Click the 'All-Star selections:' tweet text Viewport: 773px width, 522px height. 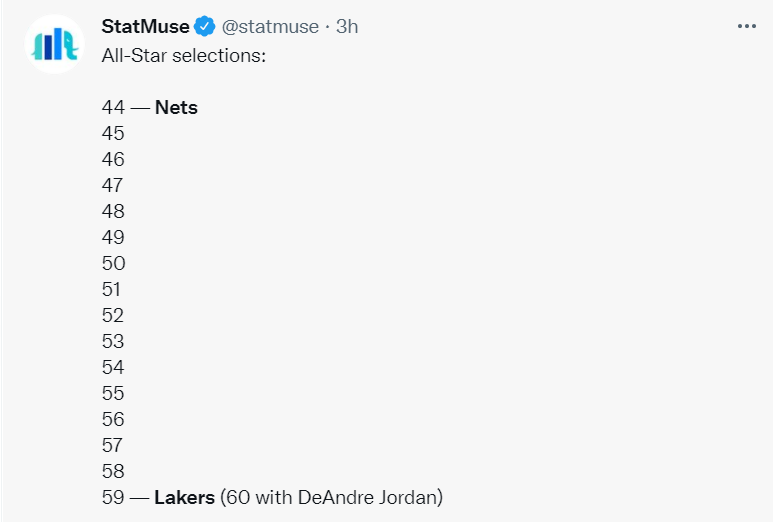183,55
